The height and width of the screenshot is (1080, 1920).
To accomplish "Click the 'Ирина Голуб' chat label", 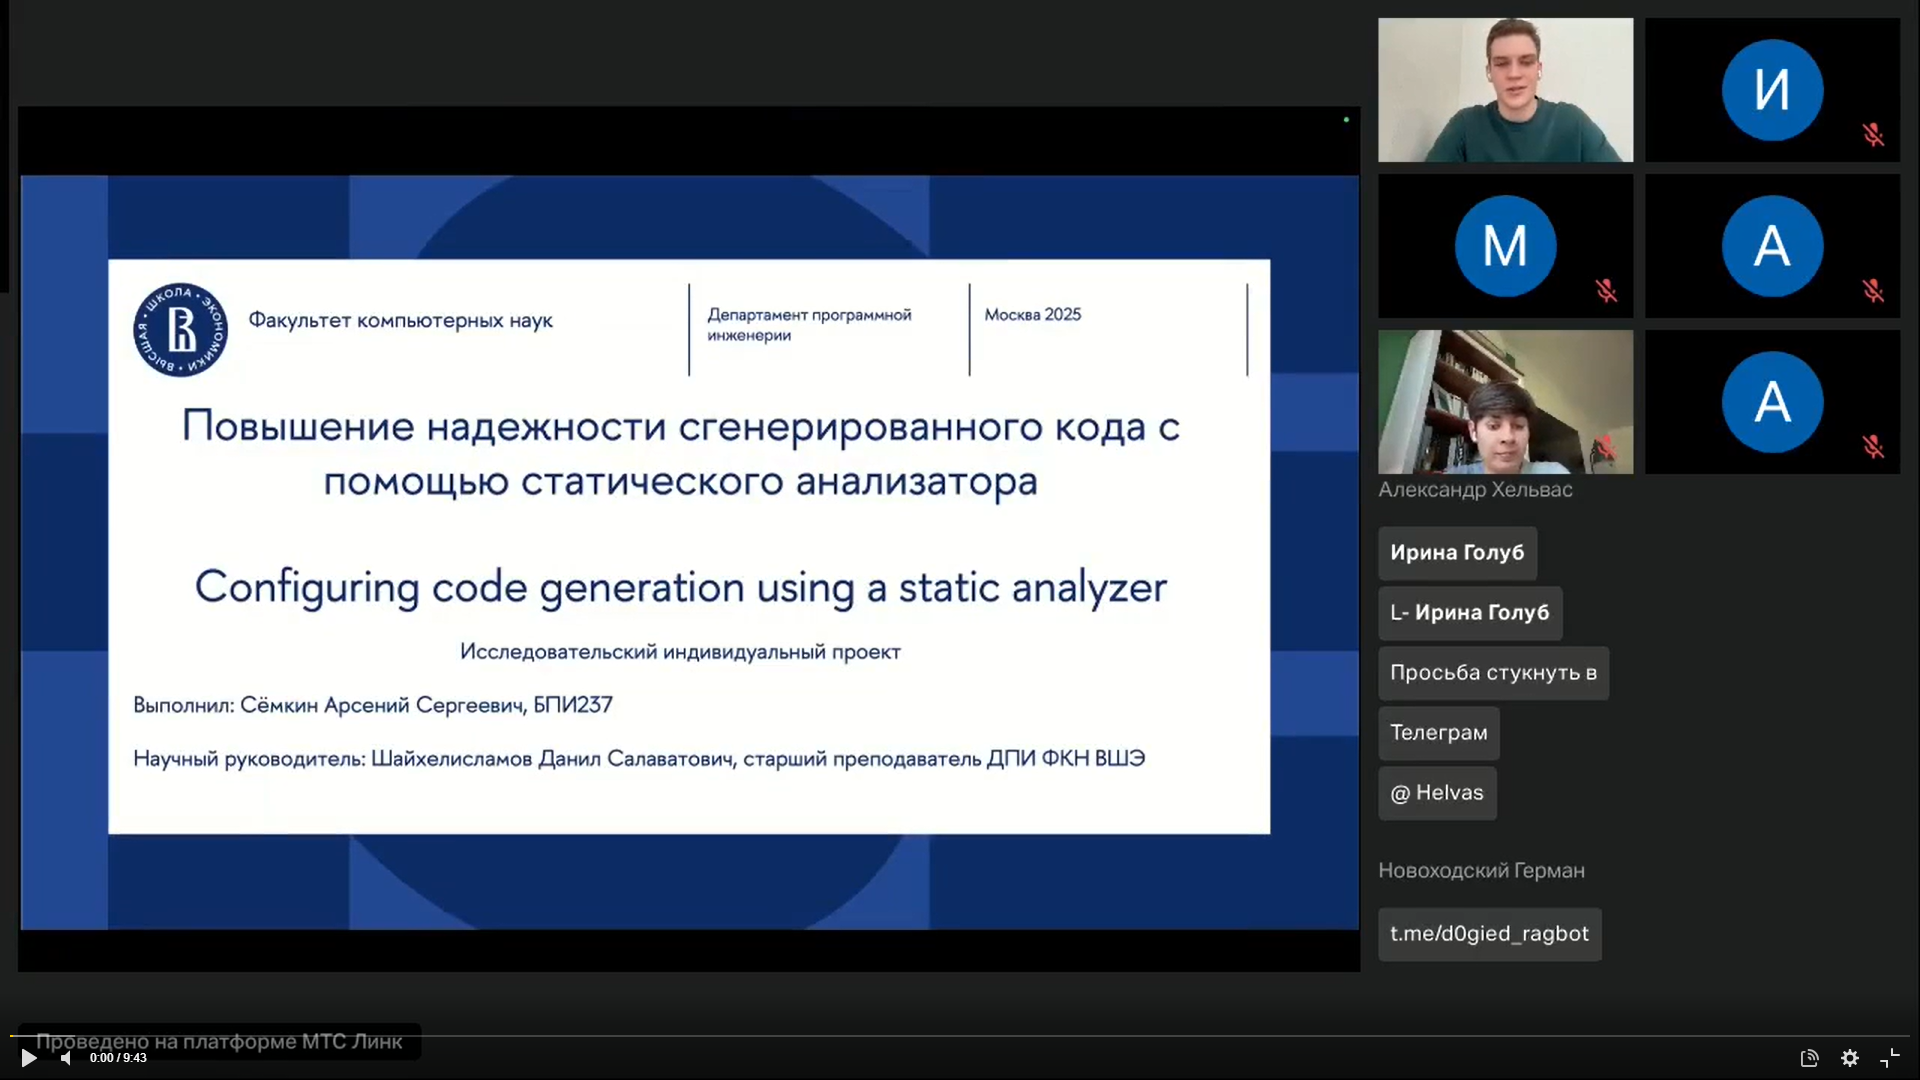I will (x=1457, y=553).
